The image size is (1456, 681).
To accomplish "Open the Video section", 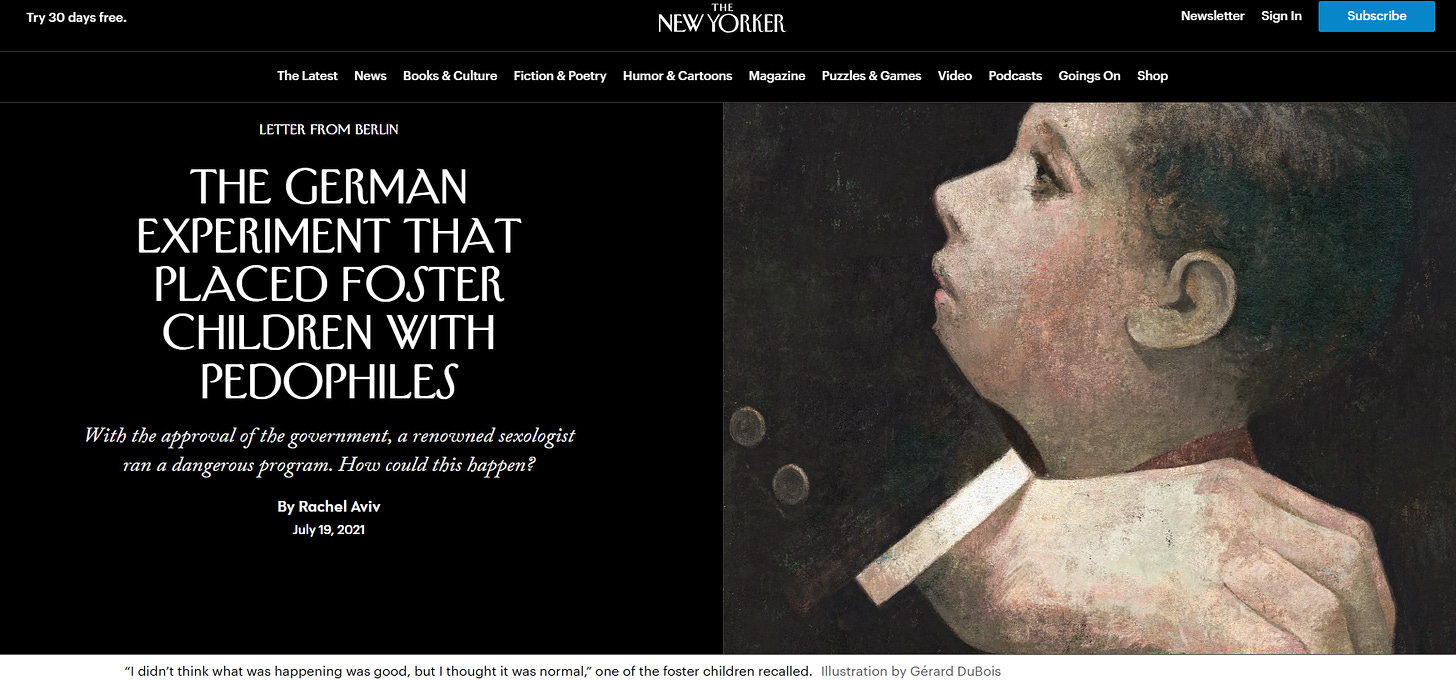I will 955,76.
